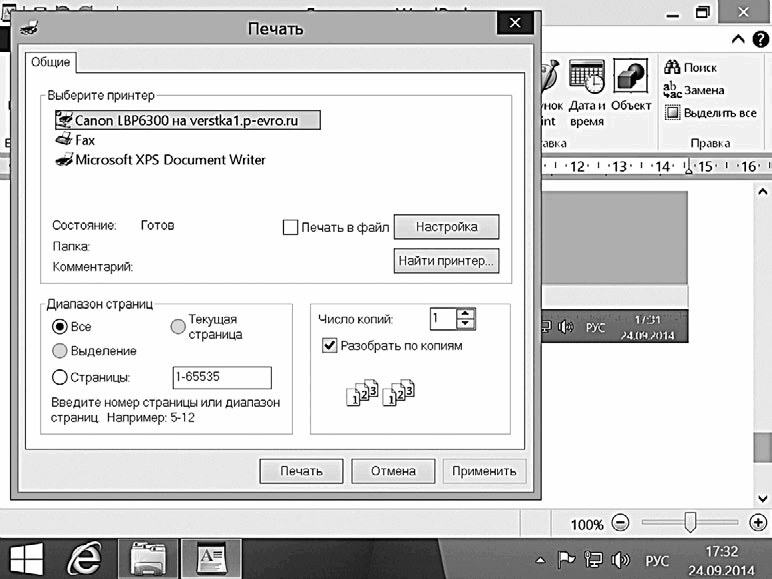The image size is (772, 579).
Task: Zoom out with the minus icon
Action: tap(620, 522)
